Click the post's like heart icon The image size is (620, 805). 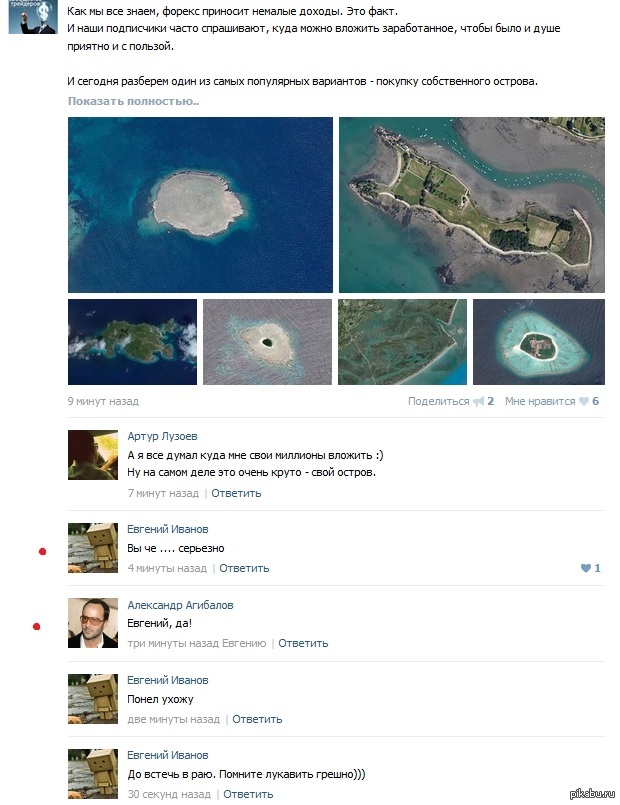click(584, 401)
